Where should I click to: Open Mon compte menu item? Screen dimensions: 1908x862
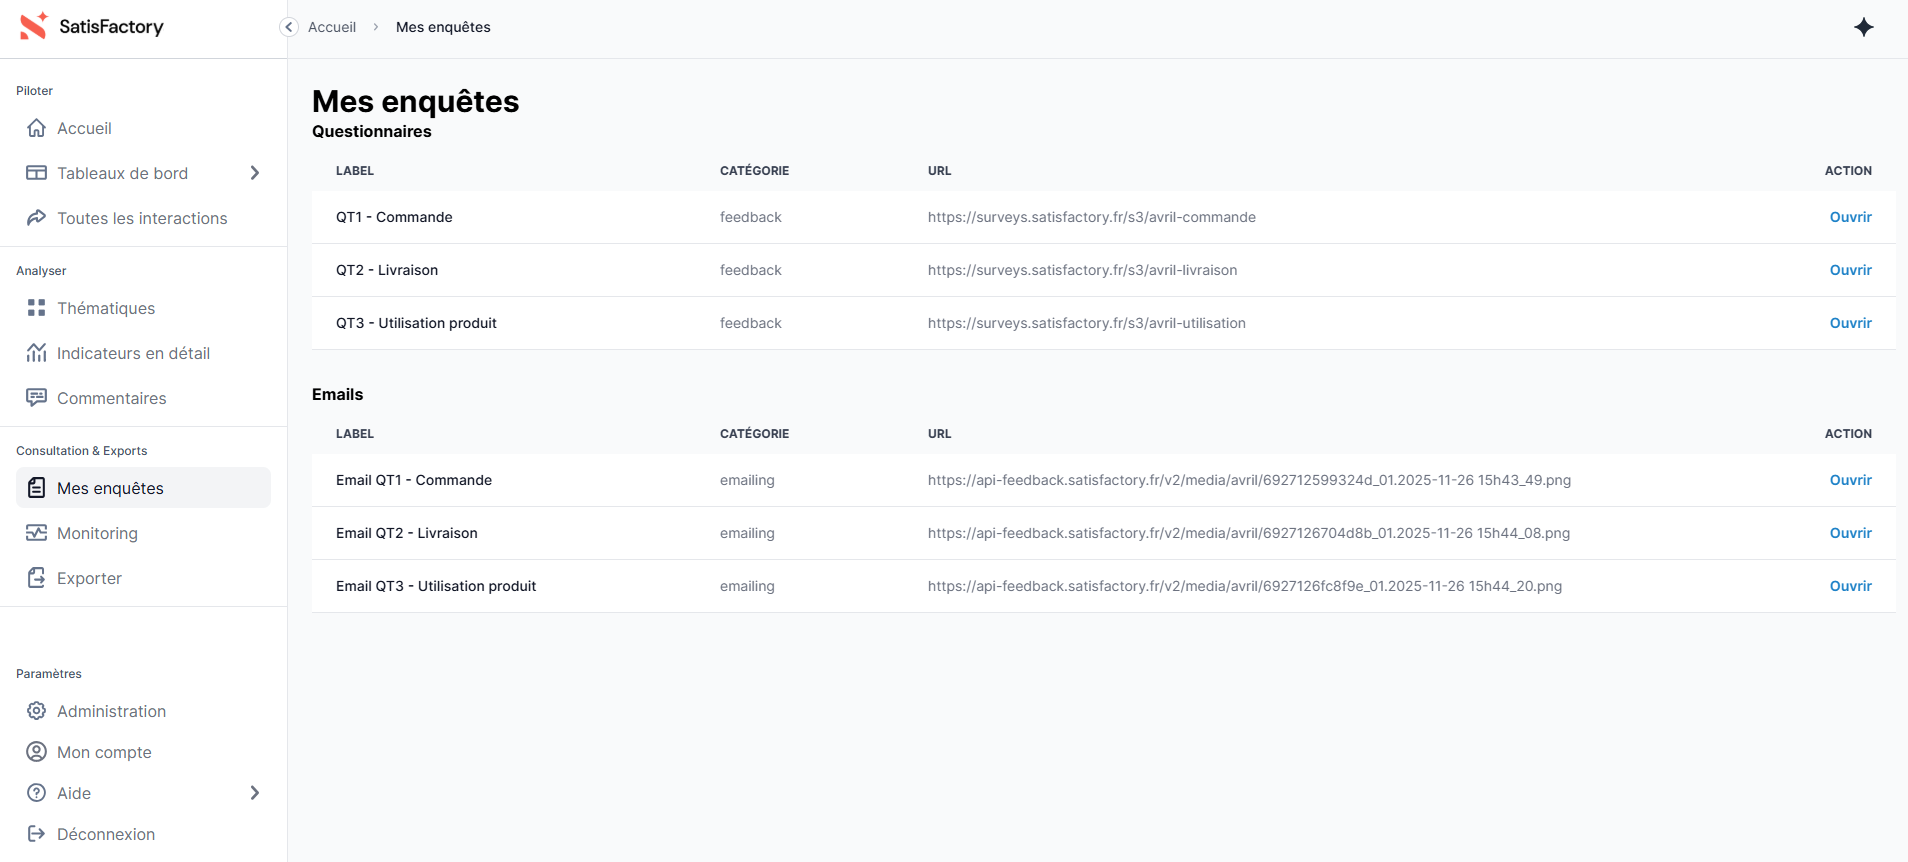(x=104, y=752)
